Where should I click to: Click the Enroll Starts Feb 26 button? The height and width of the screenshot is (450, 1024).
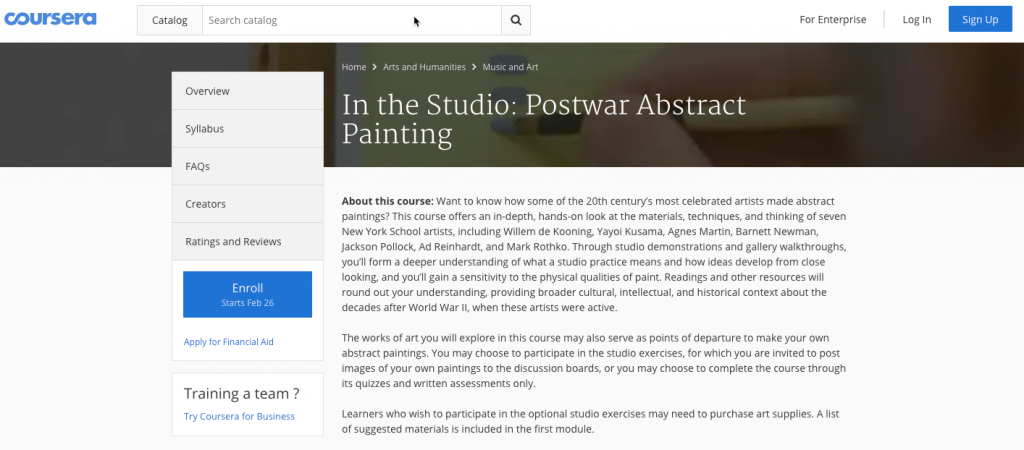[x=248, y=295]
